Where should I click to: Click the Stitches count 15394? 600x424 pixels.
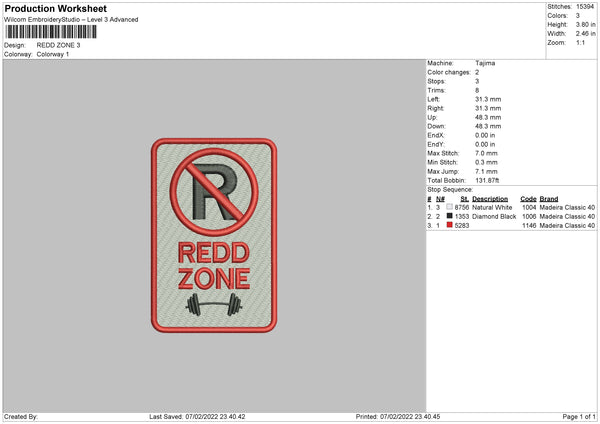[x=587, y=6]
